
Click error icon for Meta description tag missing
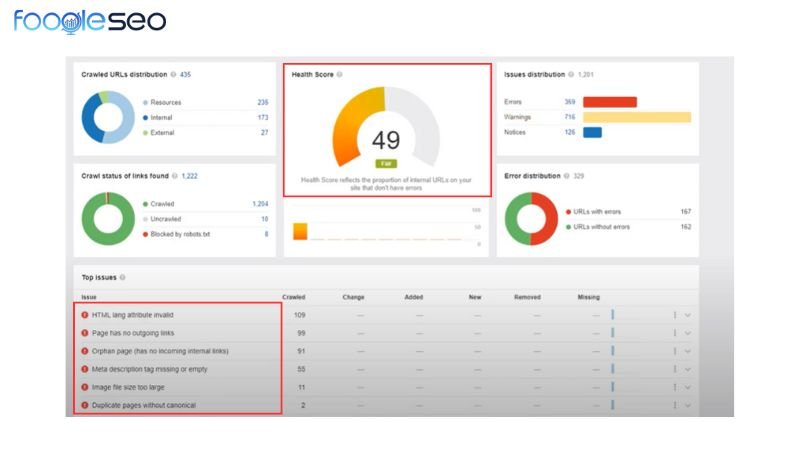point(85,369)
